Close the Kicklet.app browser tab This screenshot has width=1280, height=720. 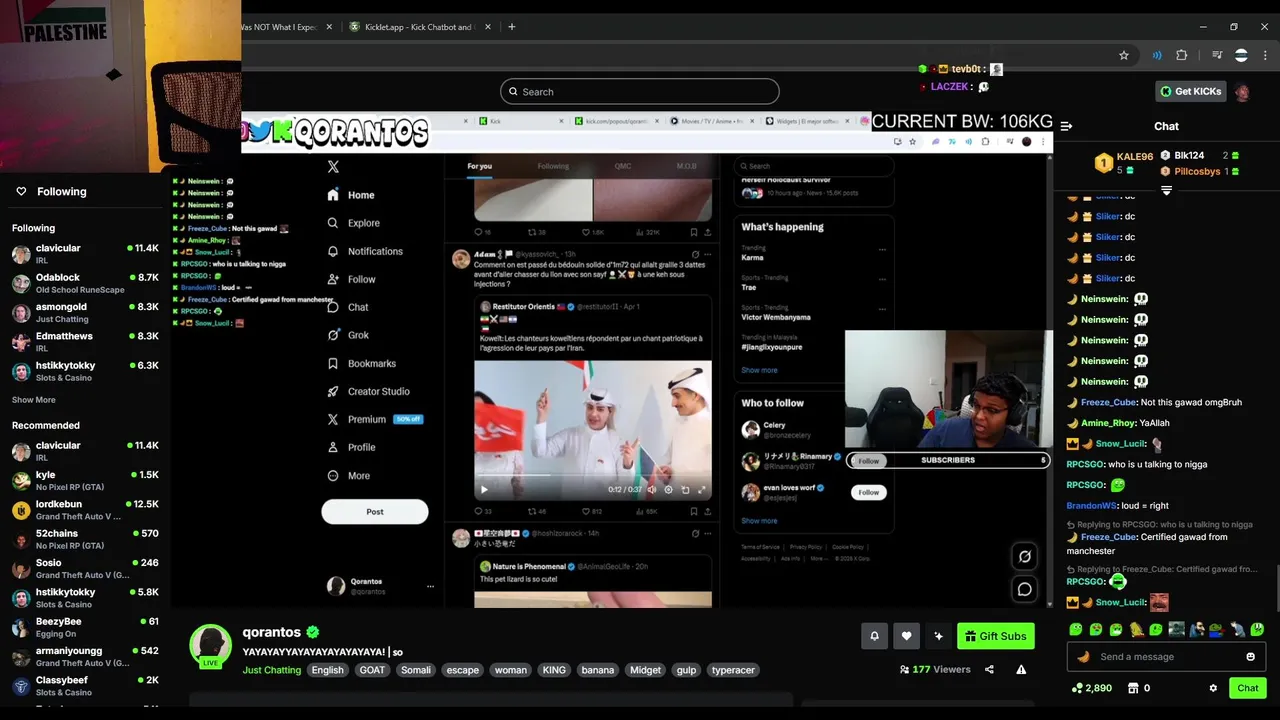tap(488, 27)
